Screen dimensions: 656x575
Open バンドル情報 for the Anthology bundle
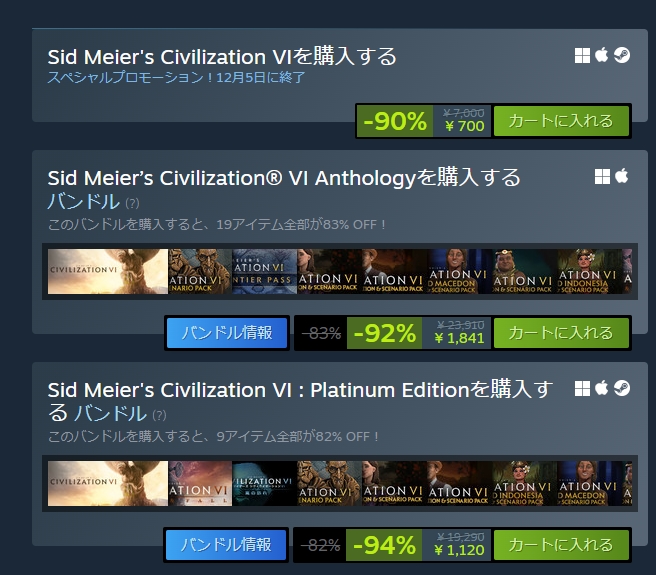227,333
